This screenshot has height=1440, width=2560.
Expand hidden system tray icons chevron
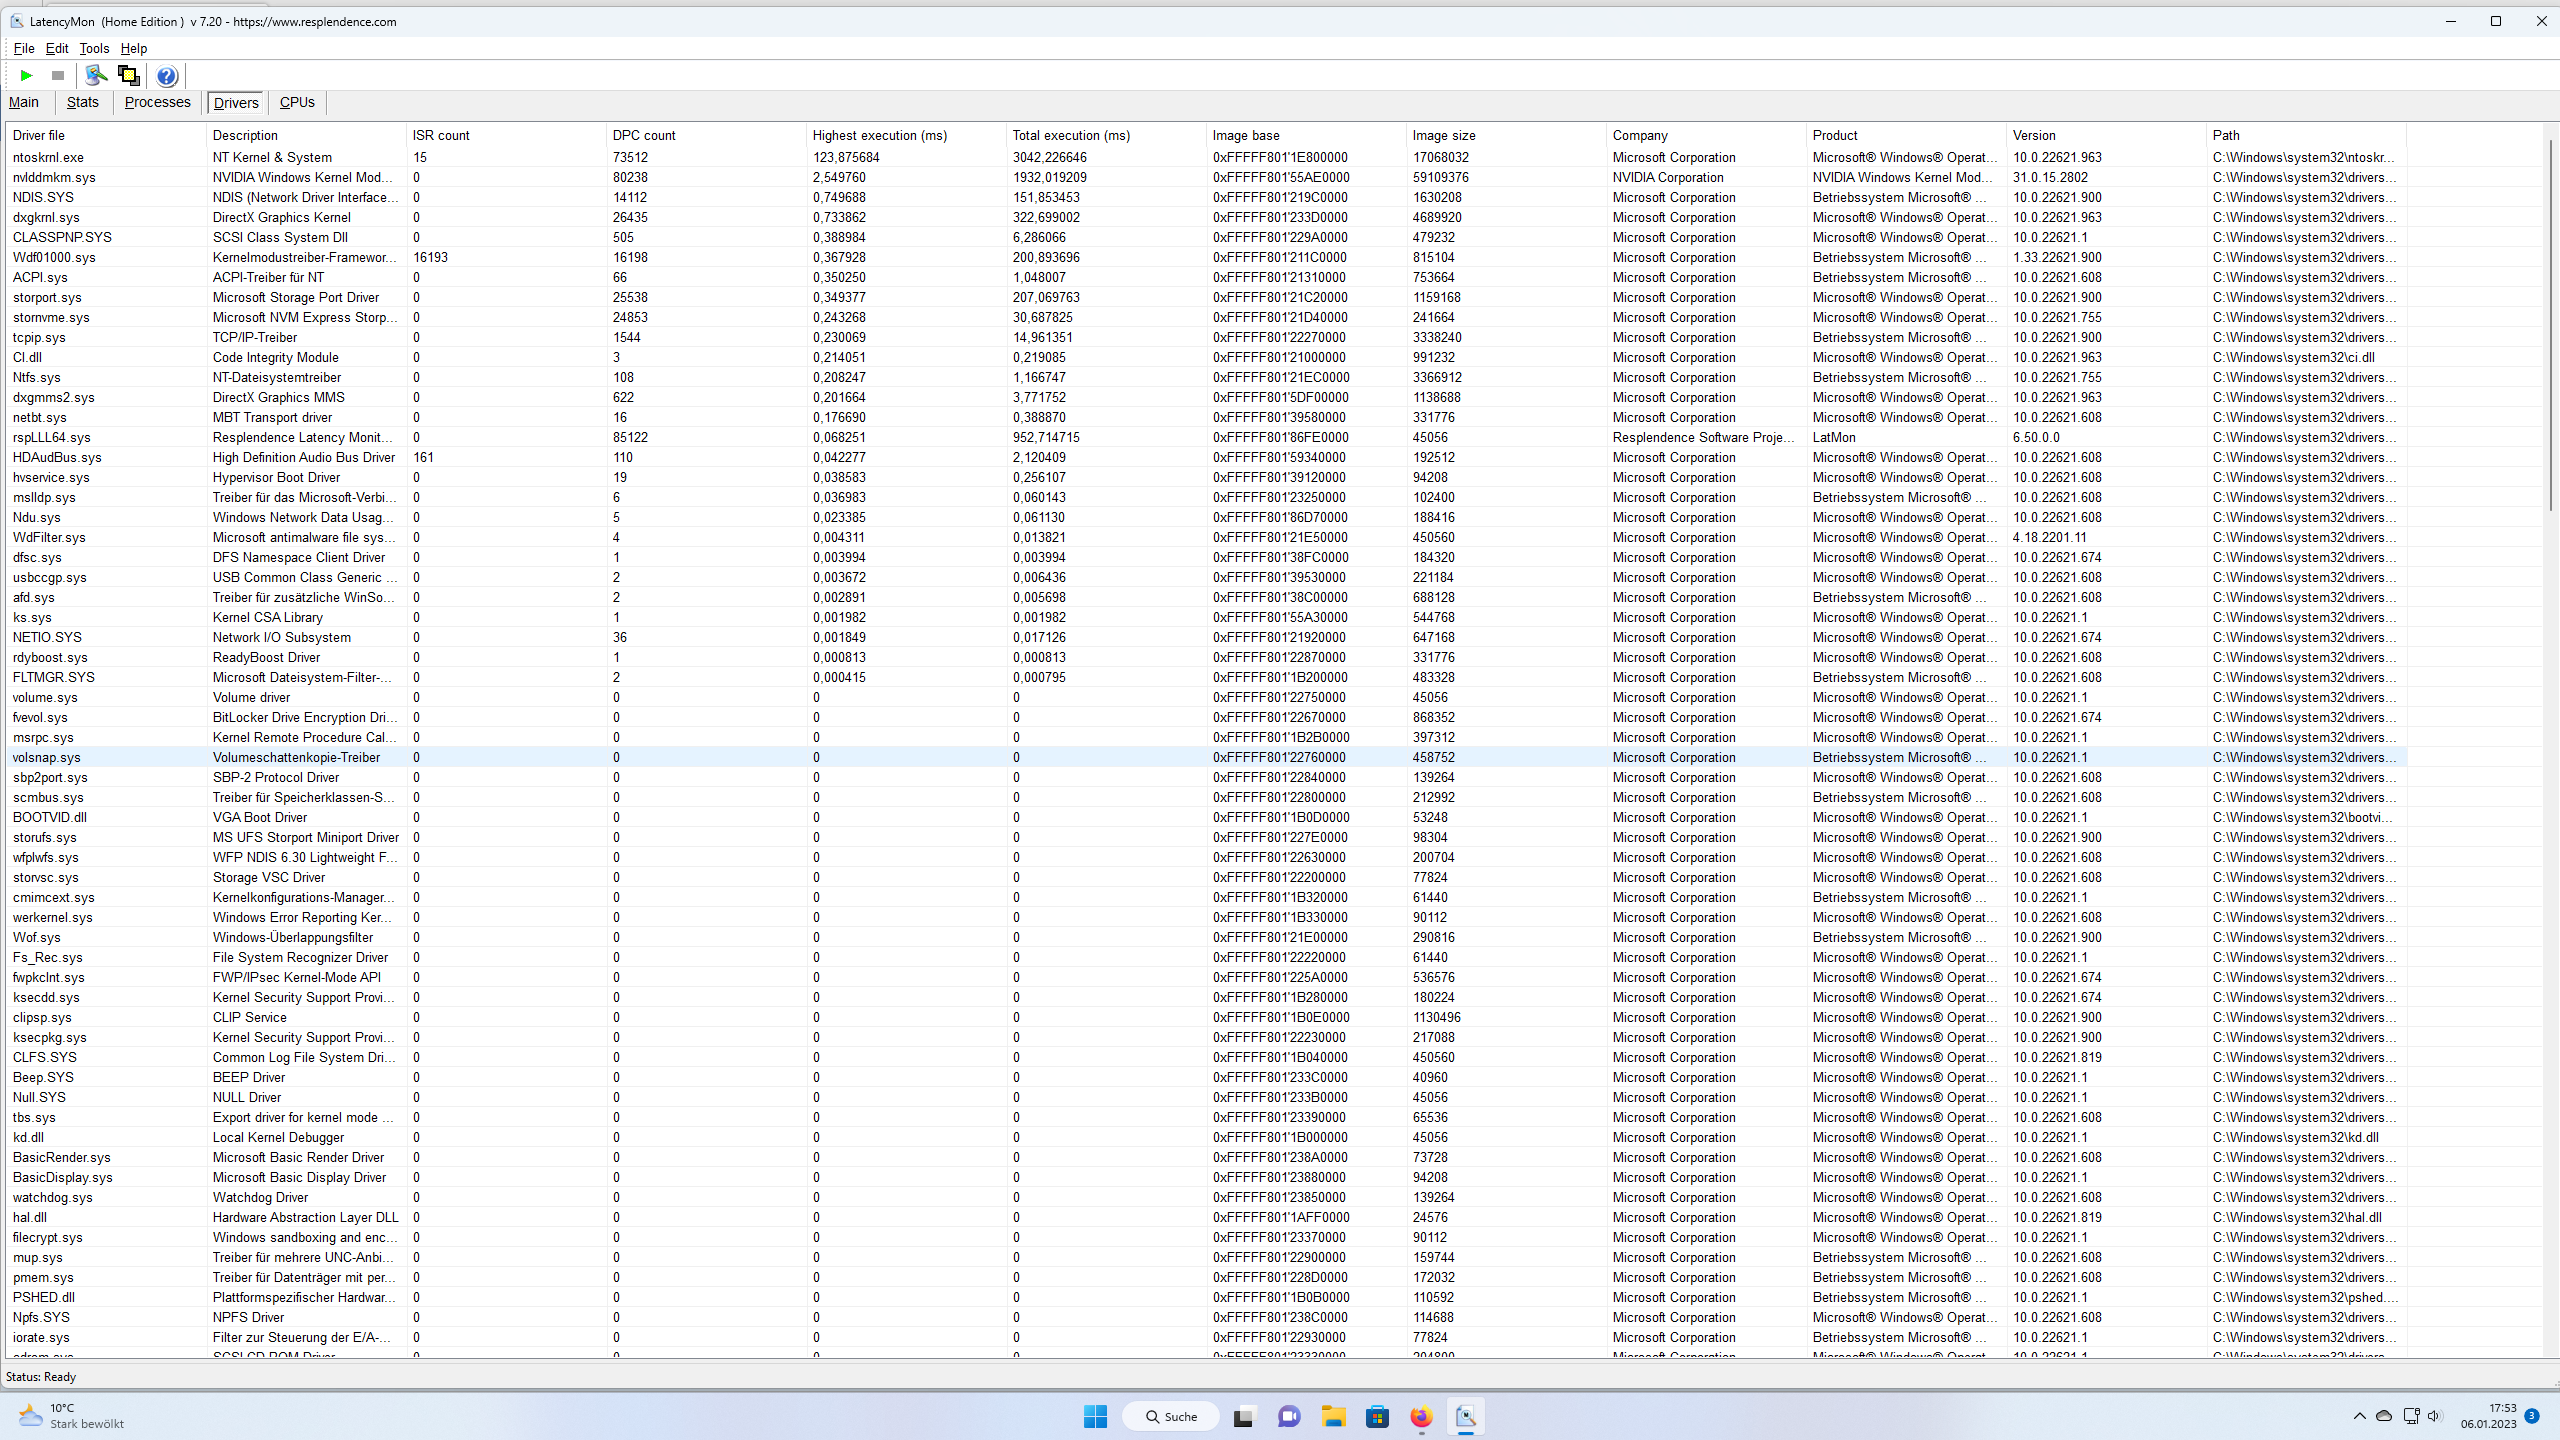pos(2360,1416)
